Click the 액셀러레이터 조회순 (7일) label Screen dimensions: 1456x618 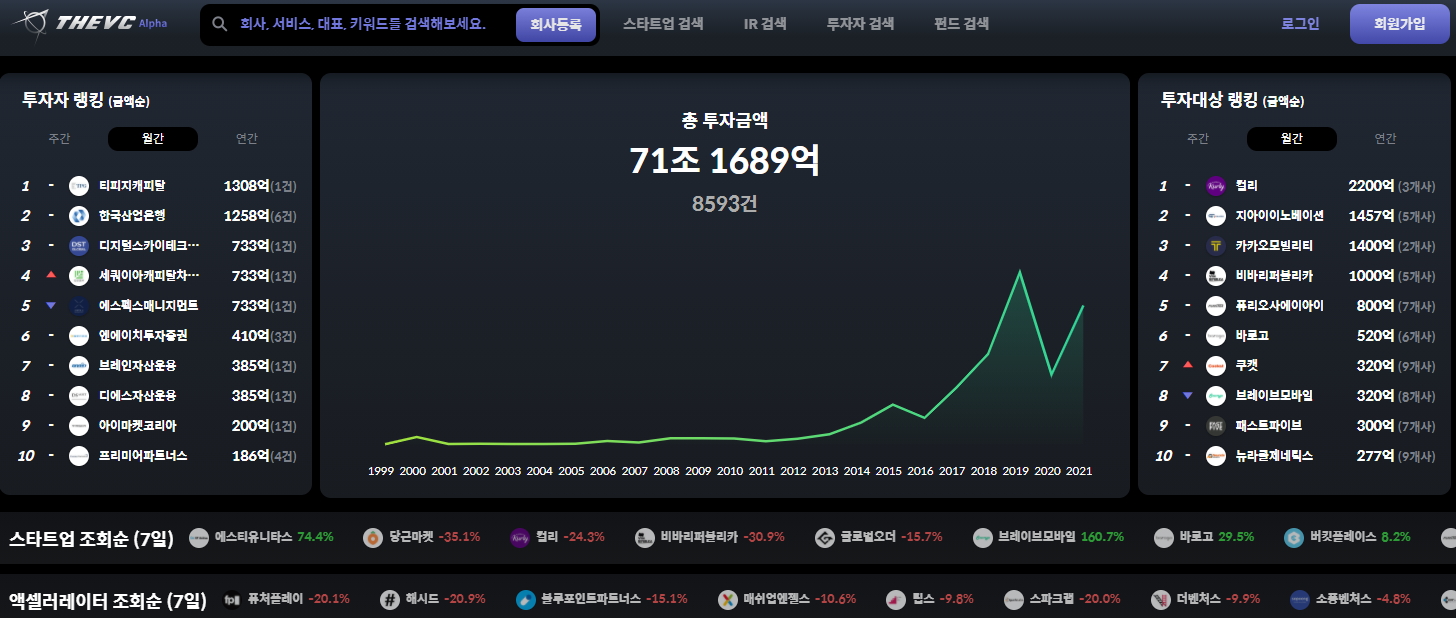coord(107,601)
